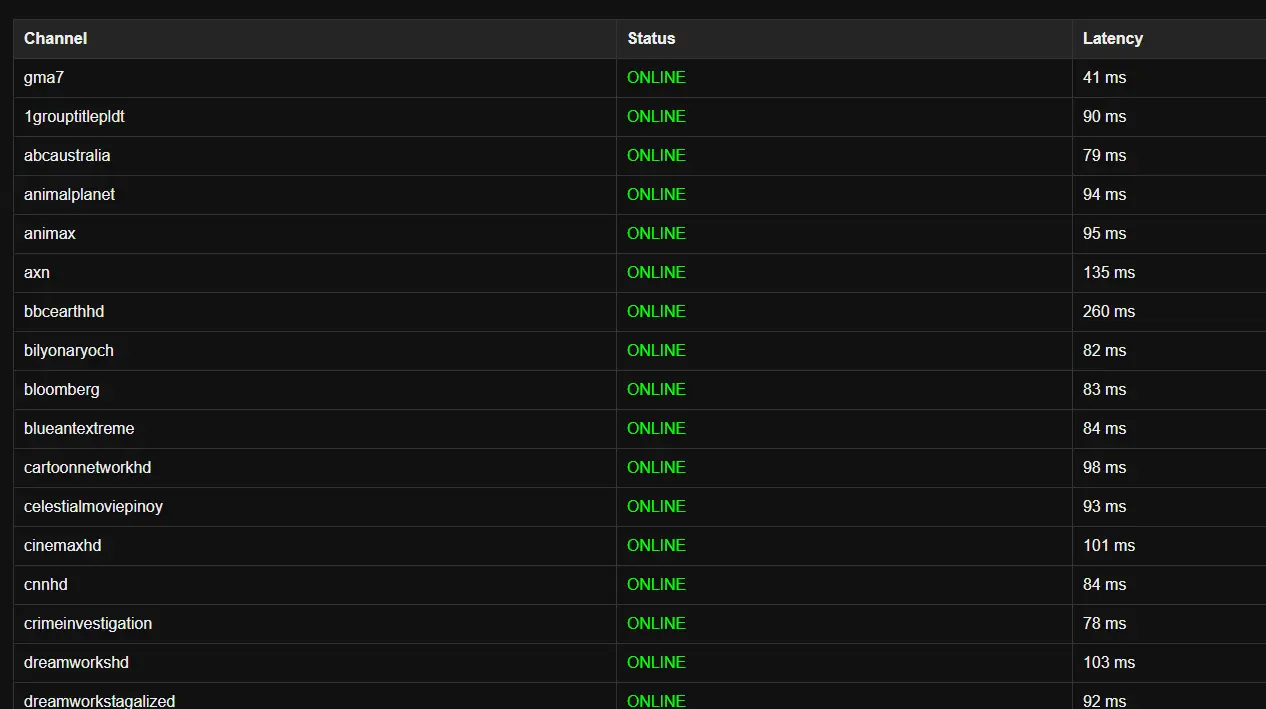Click ONLINE status in cartoonnetworkhd row

click(x=656, y=467)
